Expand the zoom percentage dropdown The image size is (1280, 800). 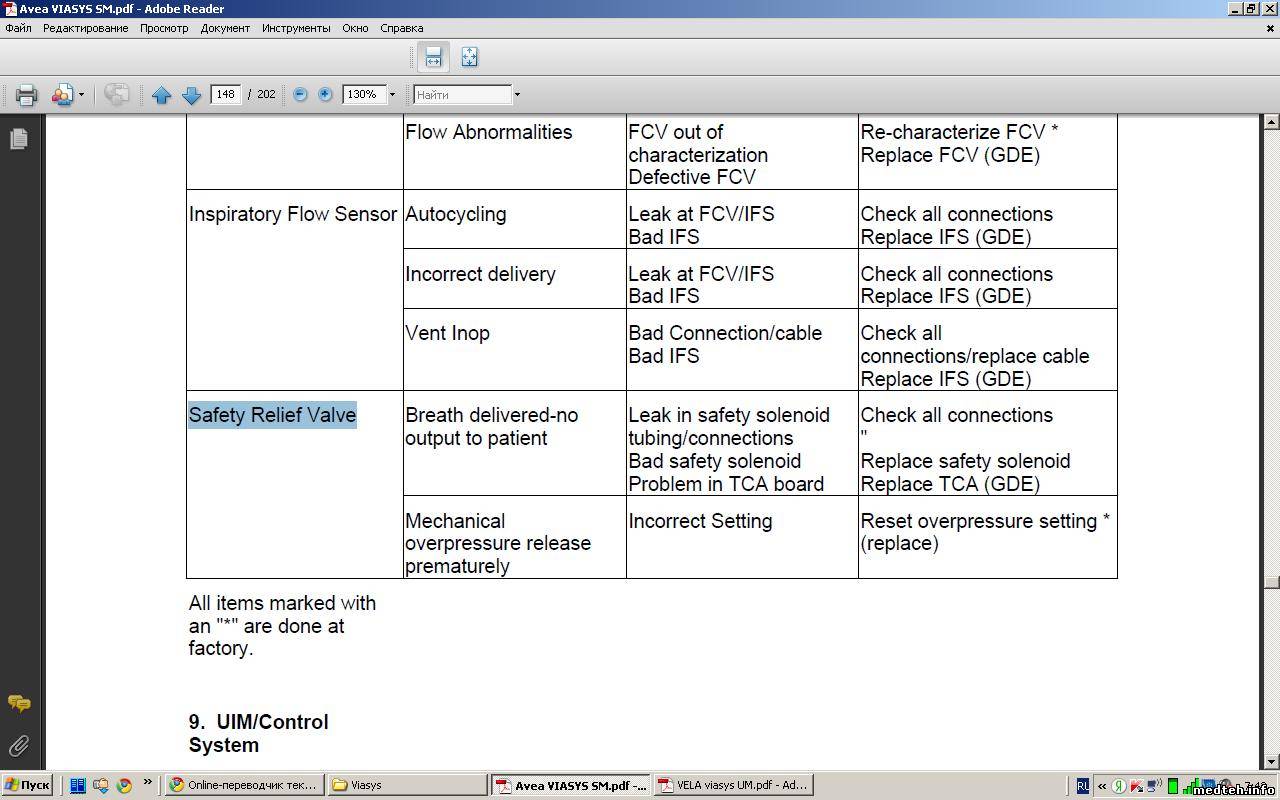[392, 95]
